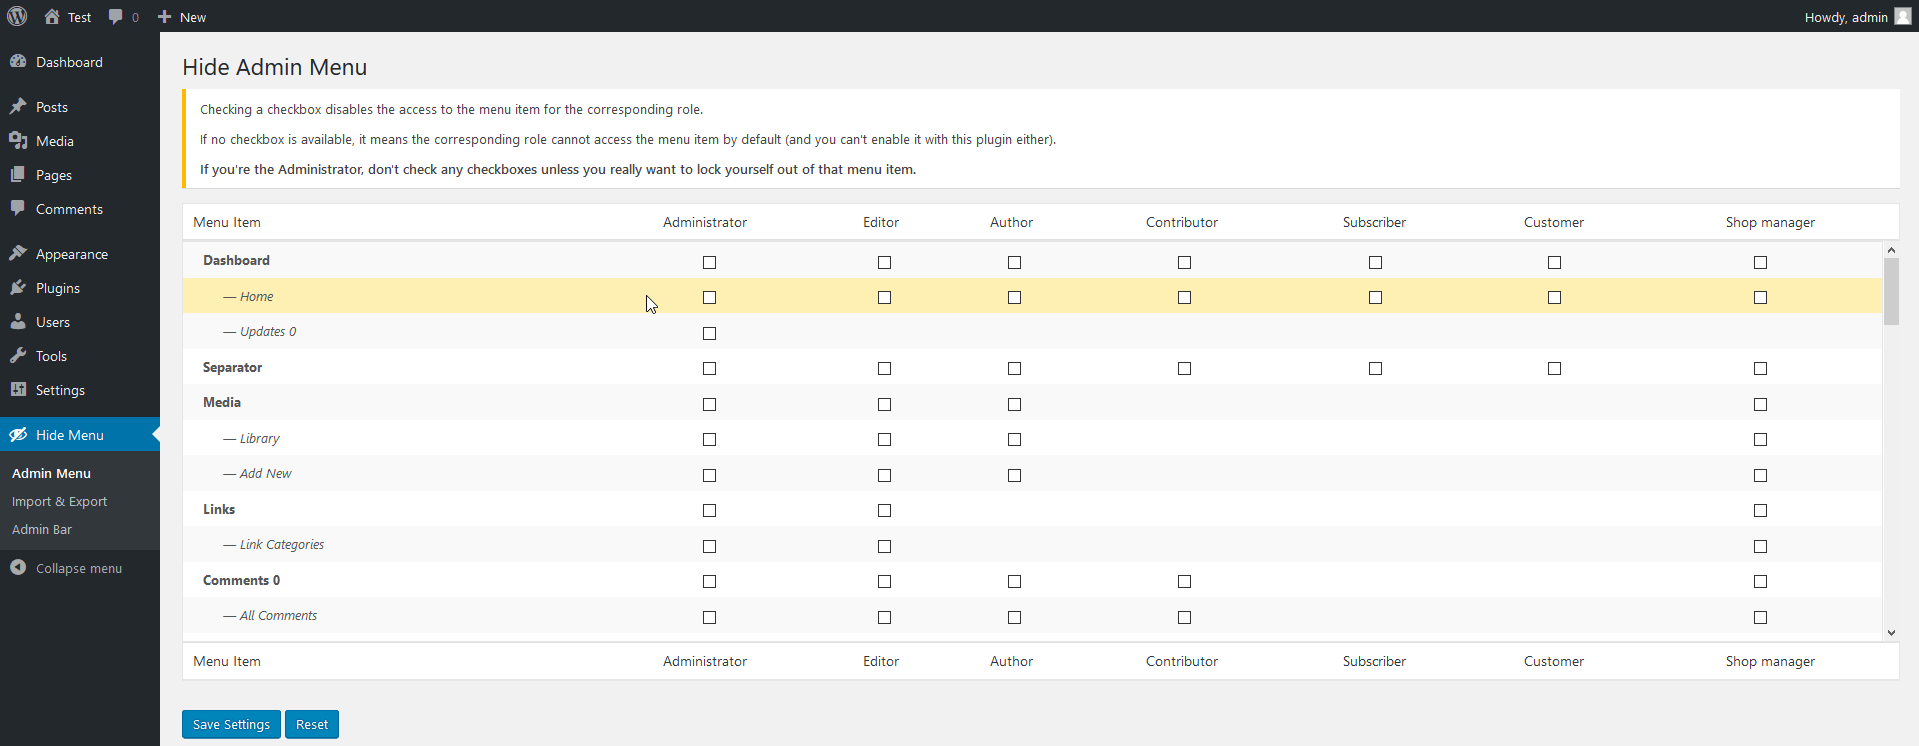Check Media checkbox for Shop manager
1919x746 pixels.
coord(1760,404)
